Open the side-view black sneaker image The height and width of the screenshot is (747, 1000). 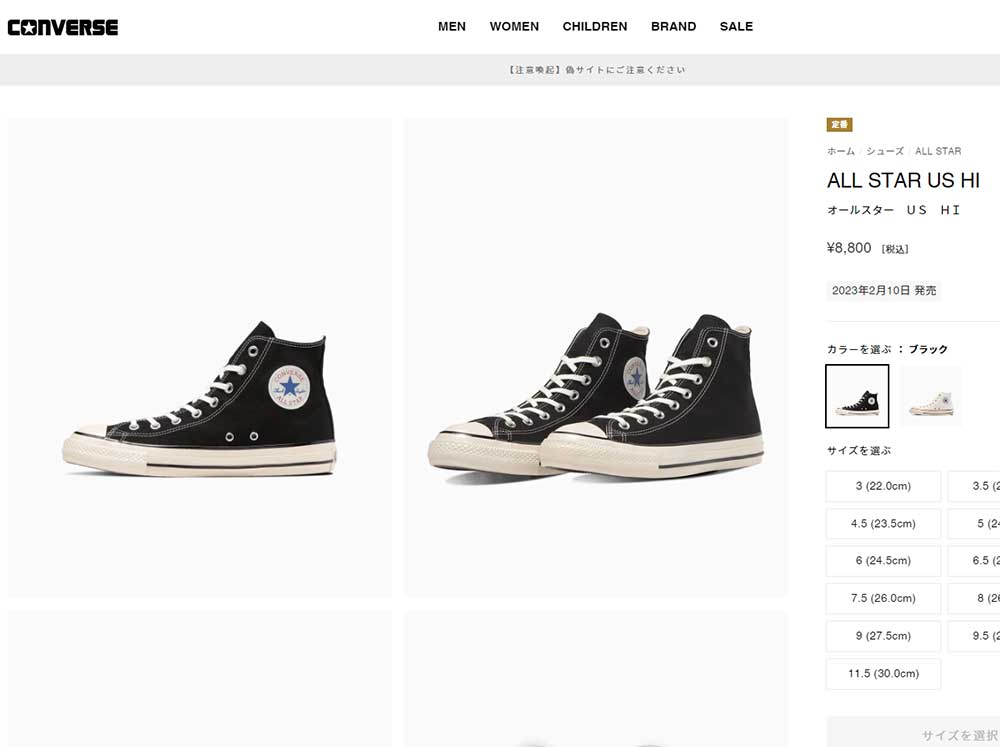click(200, 357)
